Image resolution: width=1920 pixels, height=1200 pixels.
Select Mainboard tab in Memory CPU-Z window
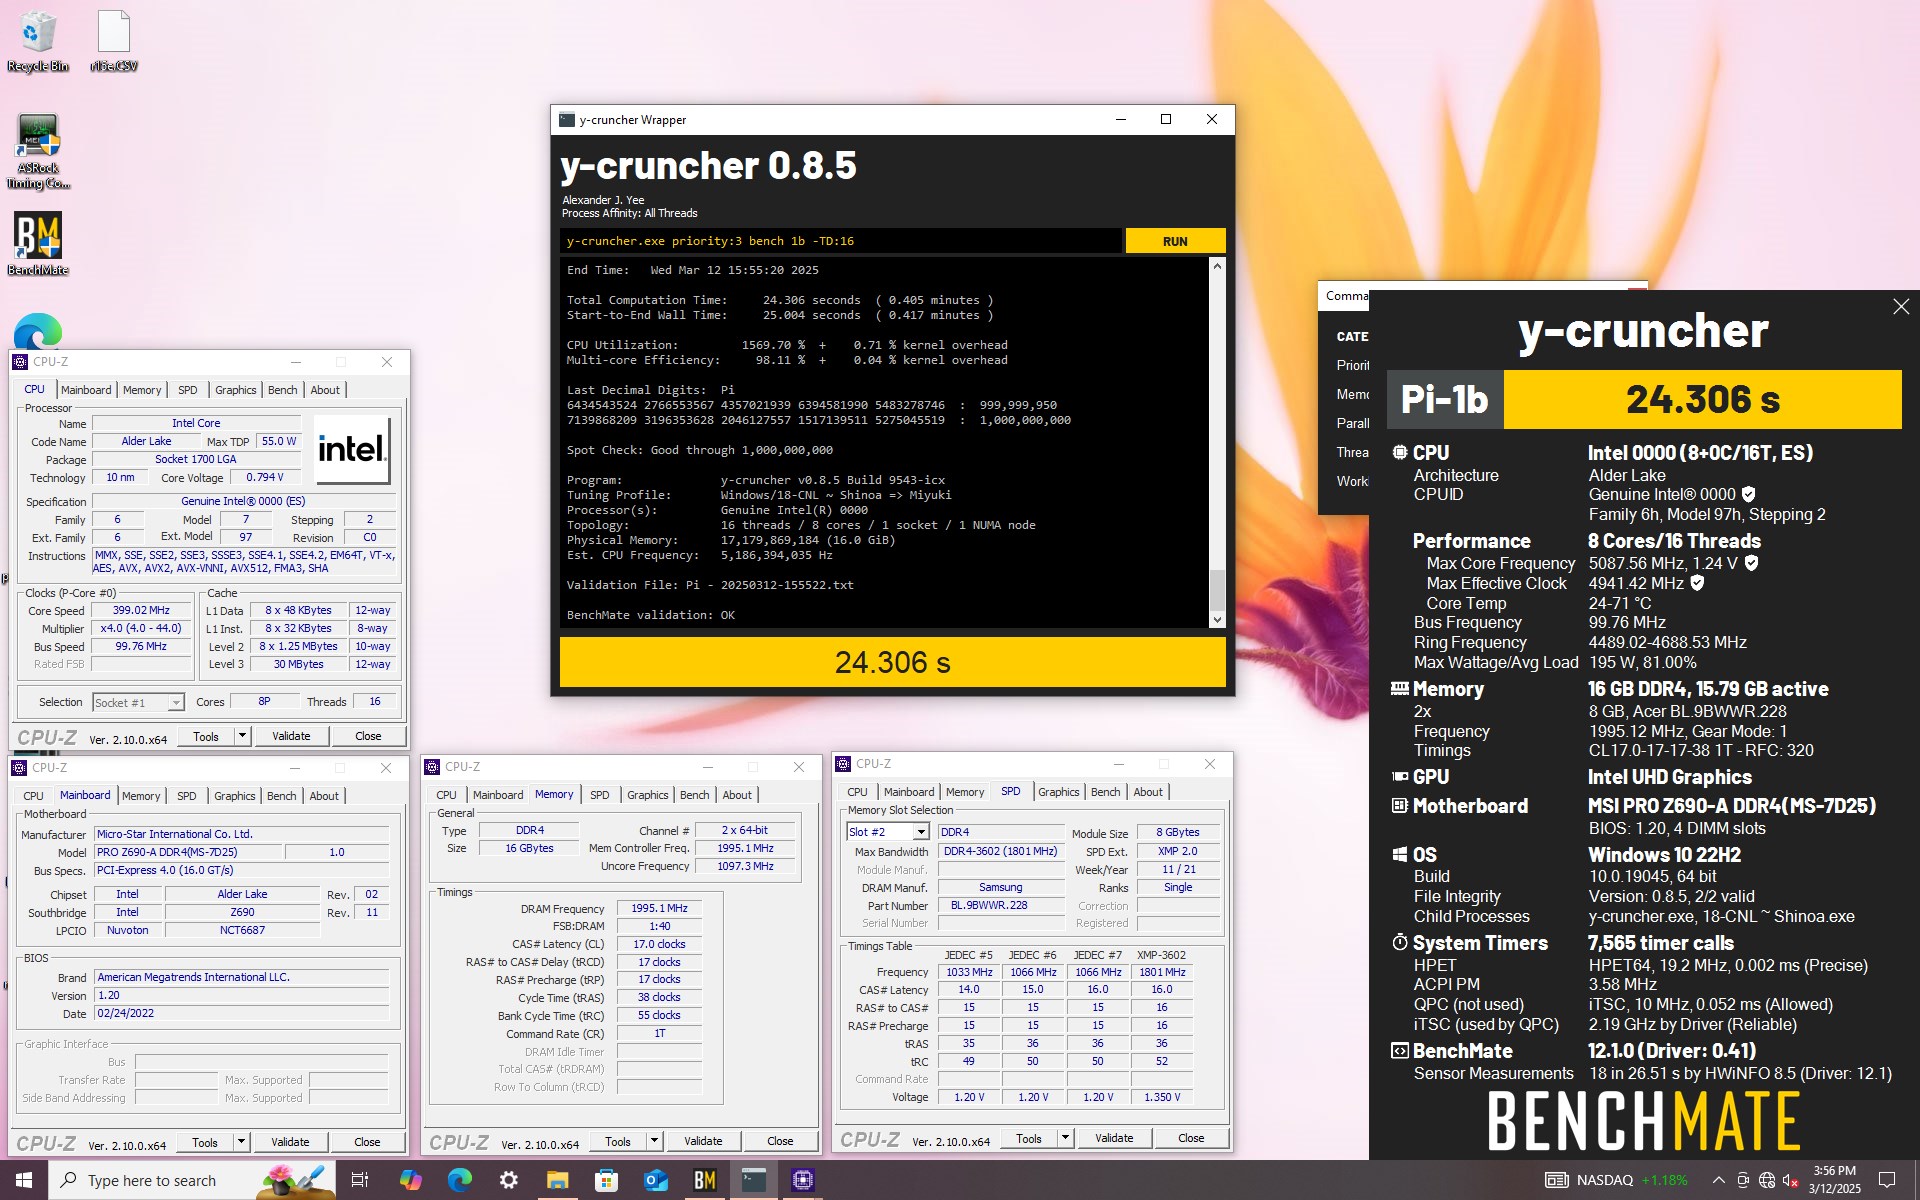pyautogui.click(x=498, y=795)
